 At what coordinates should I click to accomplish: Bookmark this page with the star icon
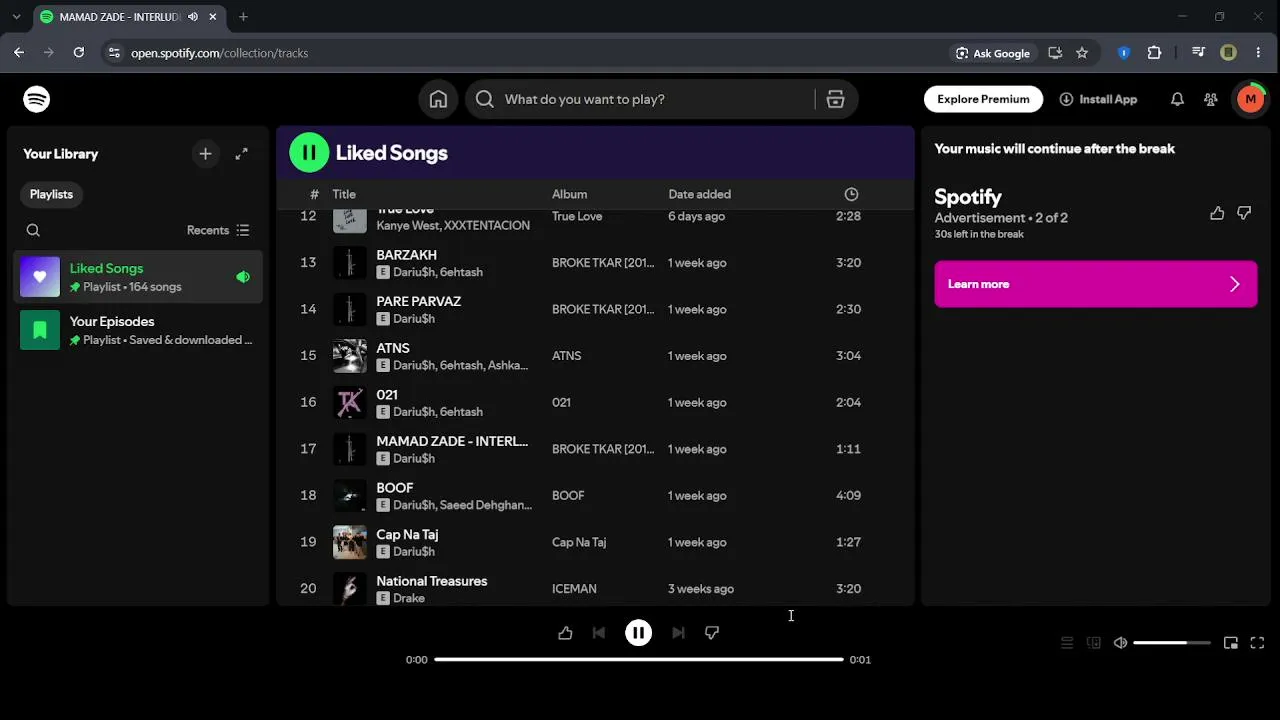(1082, 53)
